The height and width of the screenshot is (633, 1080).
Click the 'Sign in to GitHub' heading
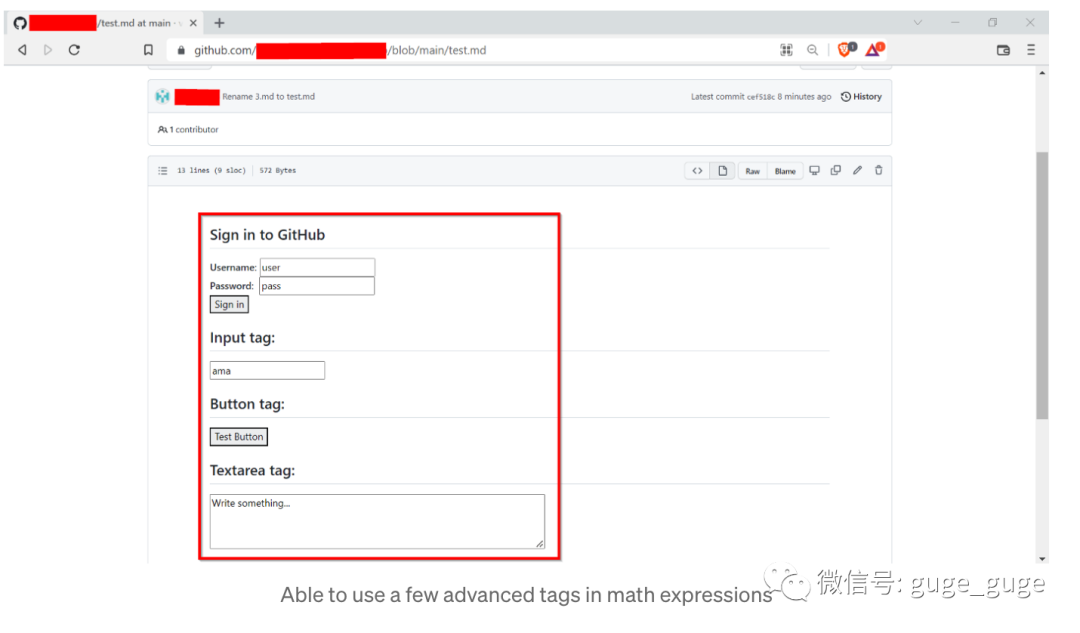(267, 235)
